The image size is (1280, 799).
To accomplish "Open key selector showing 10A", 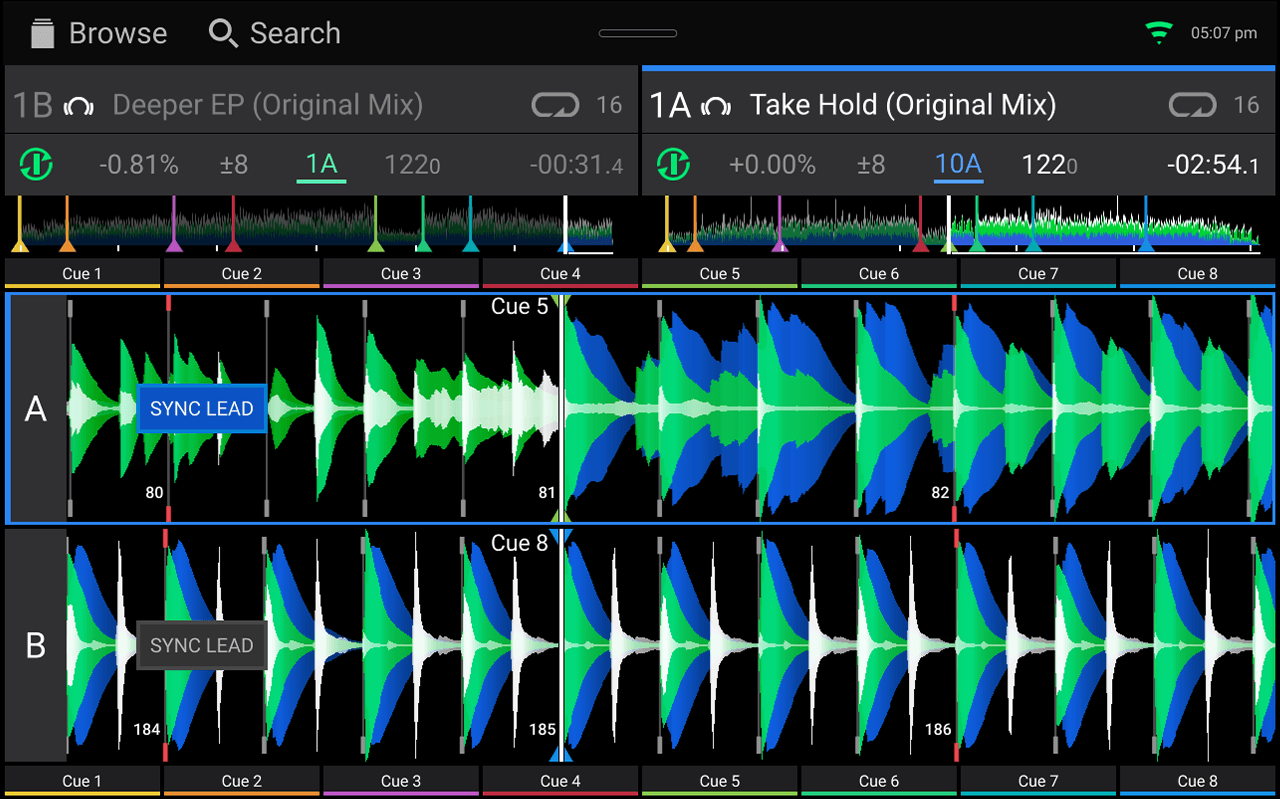I will coord(958,164).
